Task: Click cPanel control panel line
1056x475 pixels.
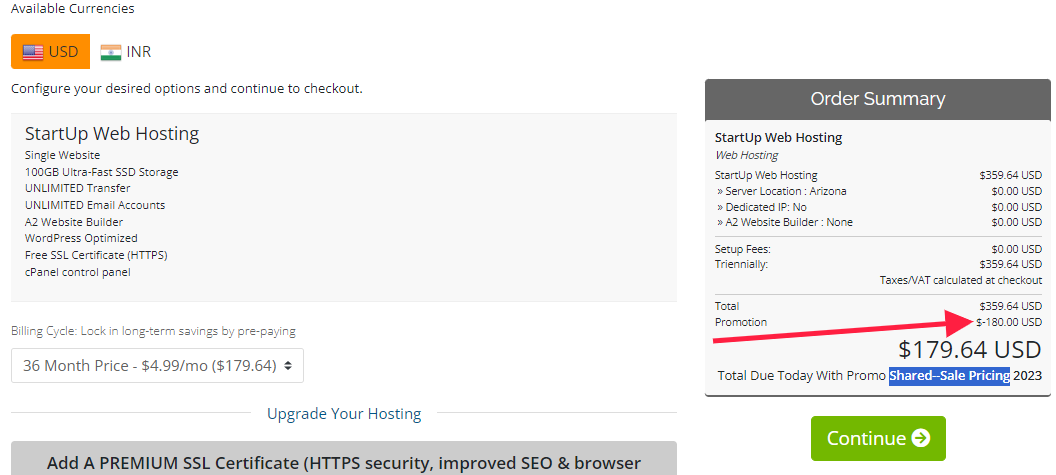Action: tap(77, 272)
